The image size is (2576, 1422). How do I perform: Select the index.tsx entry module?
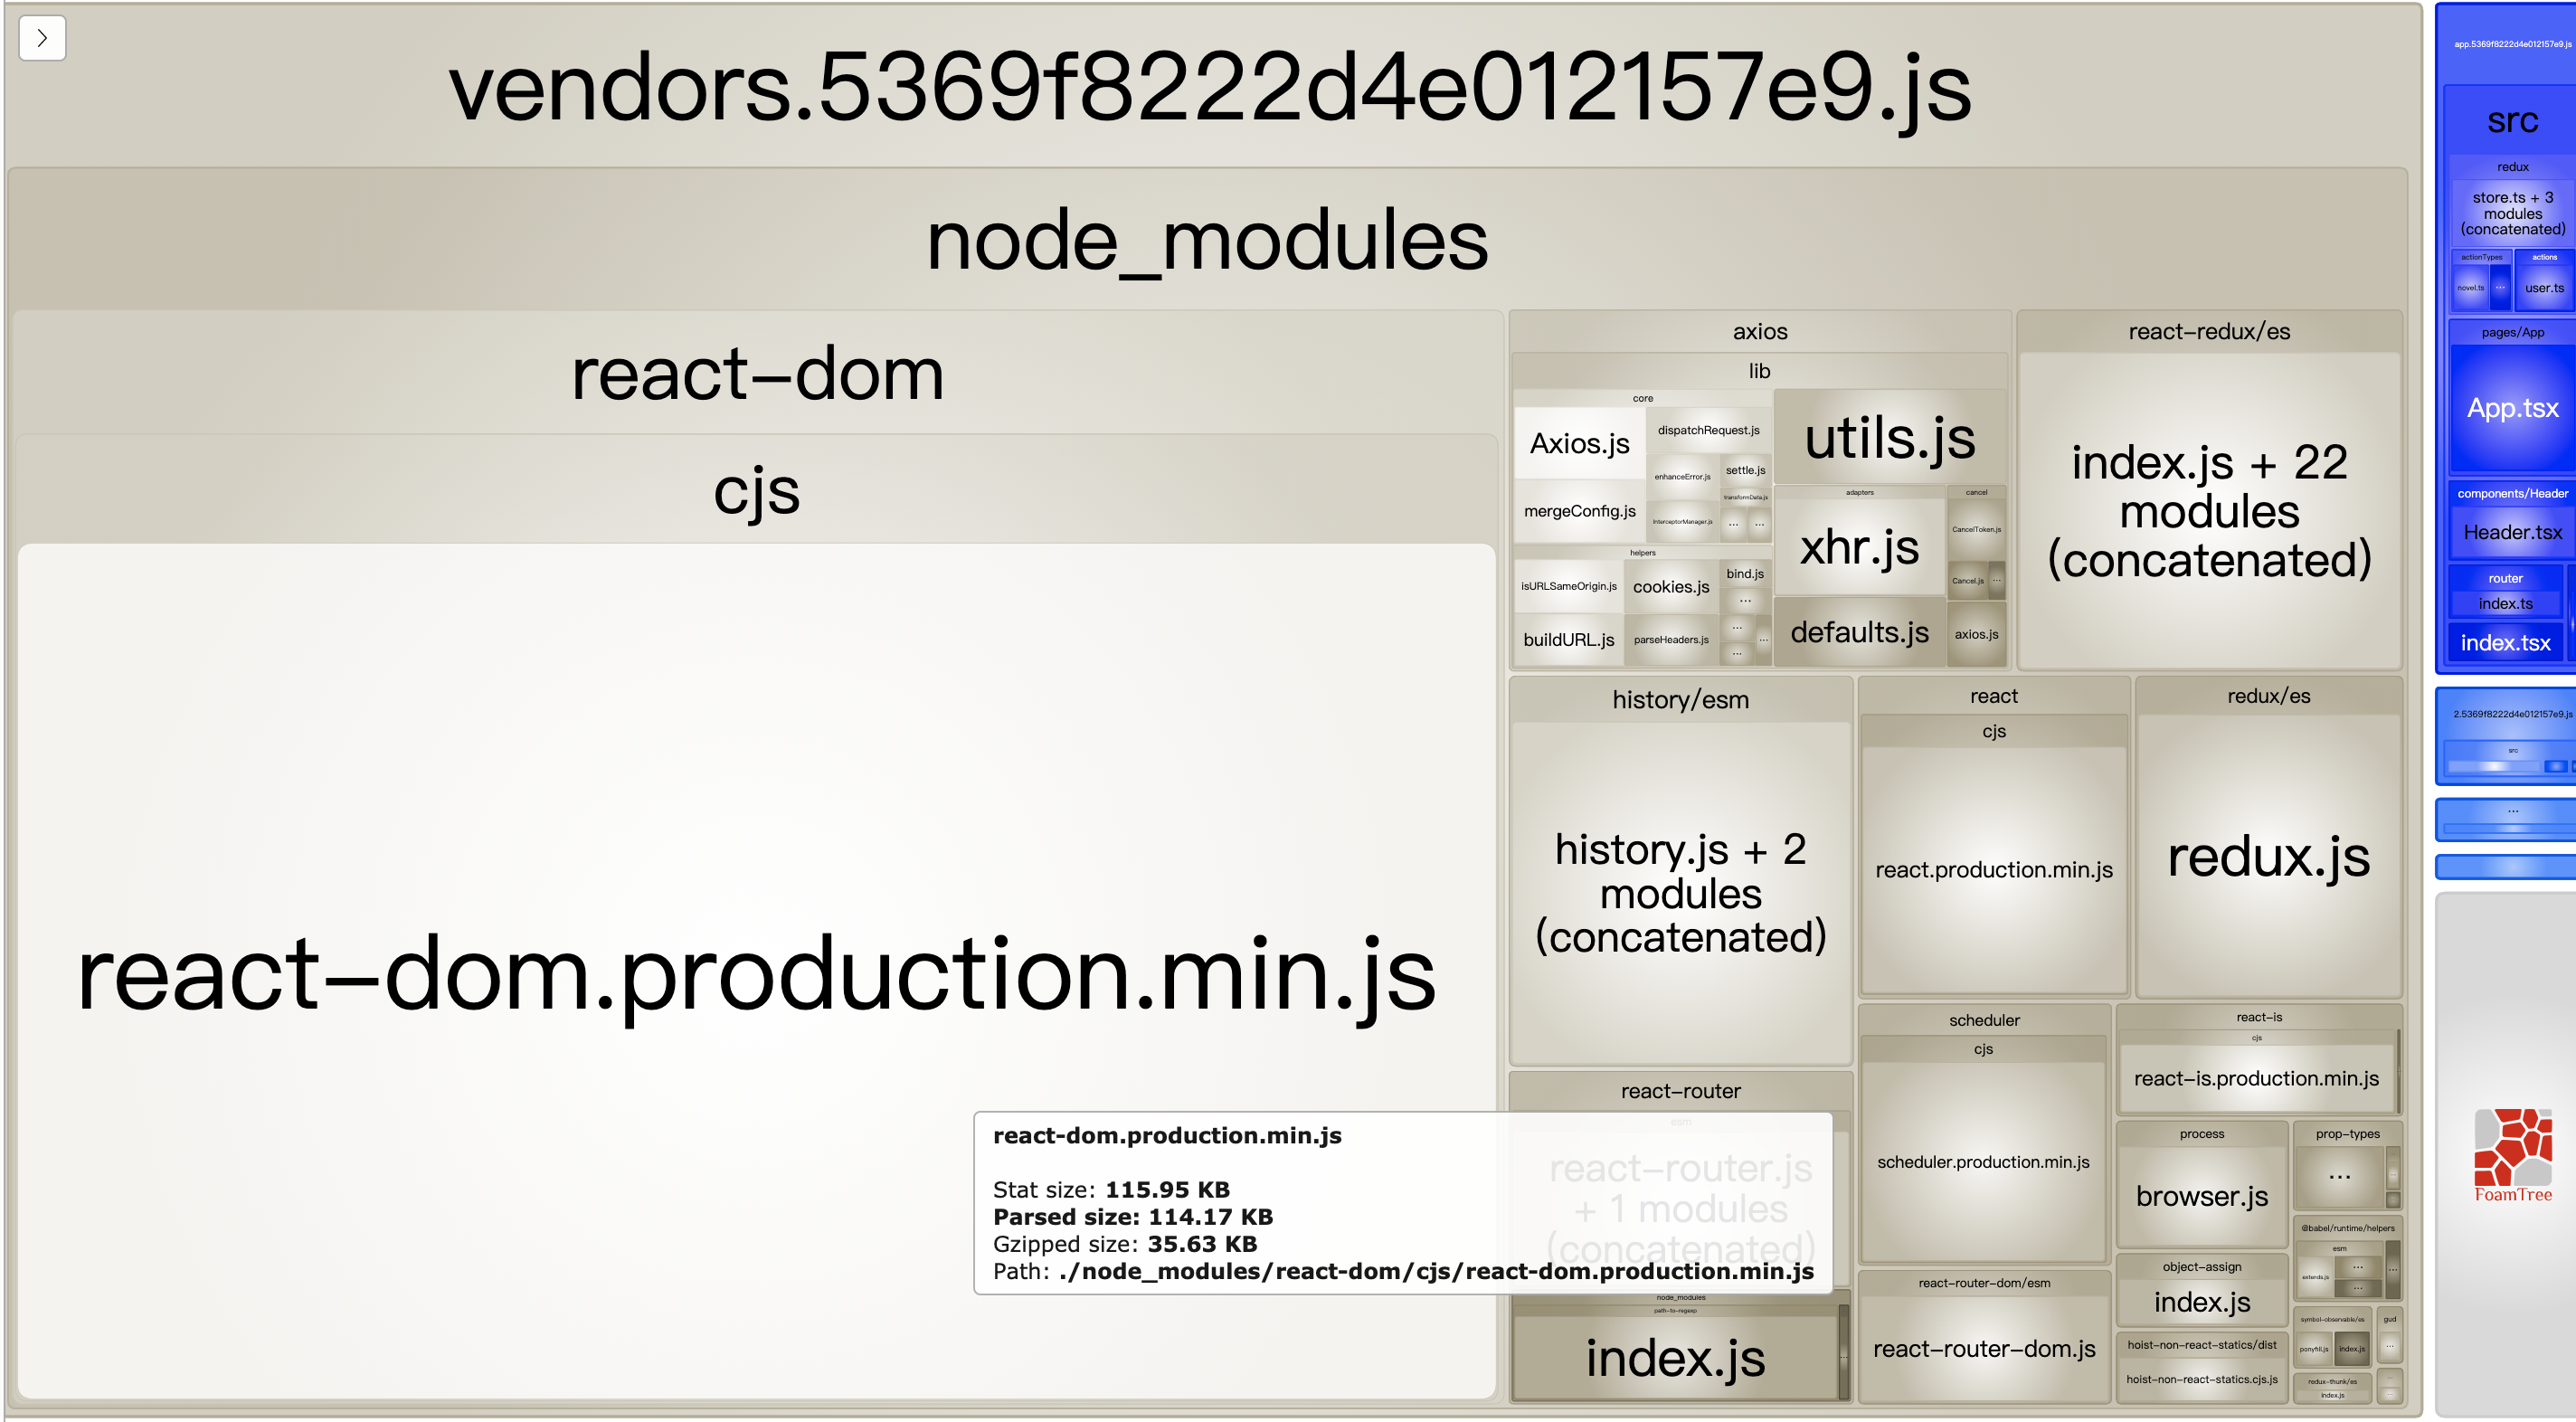(2505, 643)
